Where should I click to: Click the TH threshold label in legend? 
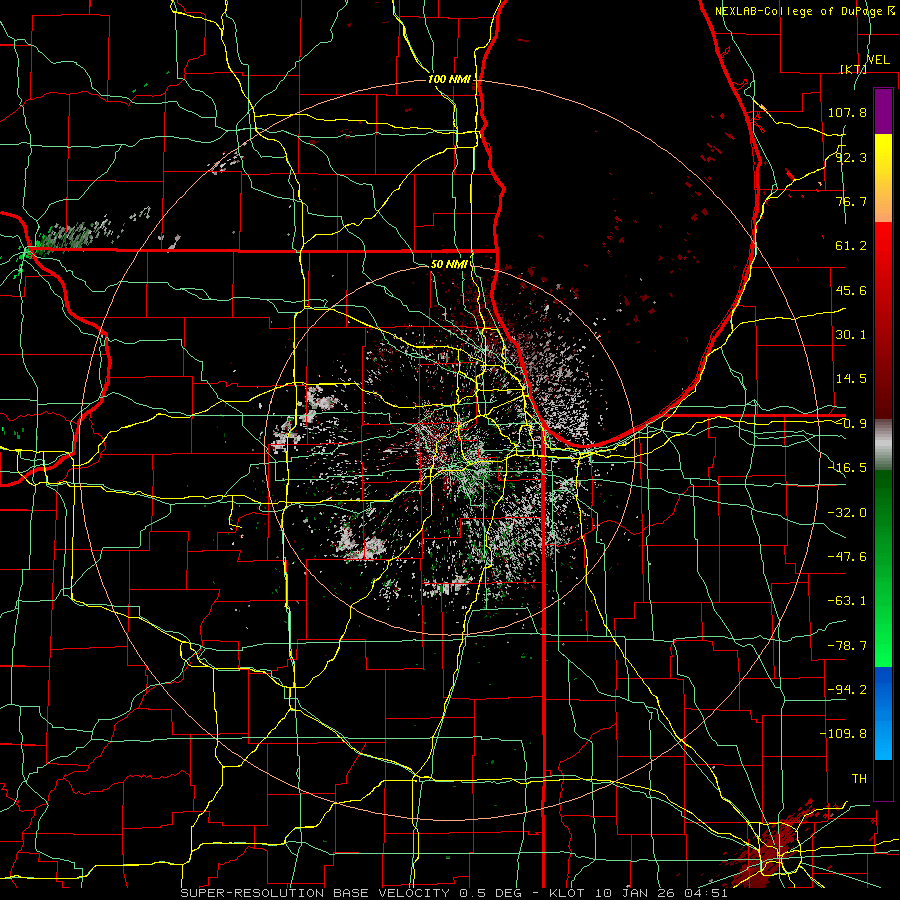tap(859, 779)
